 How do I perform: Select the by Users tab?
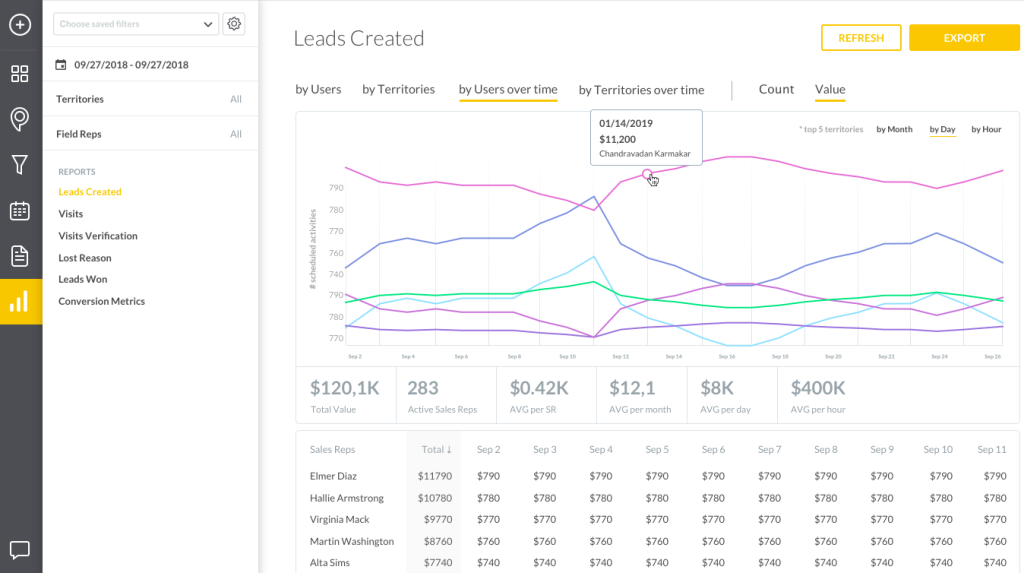pyautogui.click(x=318, y=89)
